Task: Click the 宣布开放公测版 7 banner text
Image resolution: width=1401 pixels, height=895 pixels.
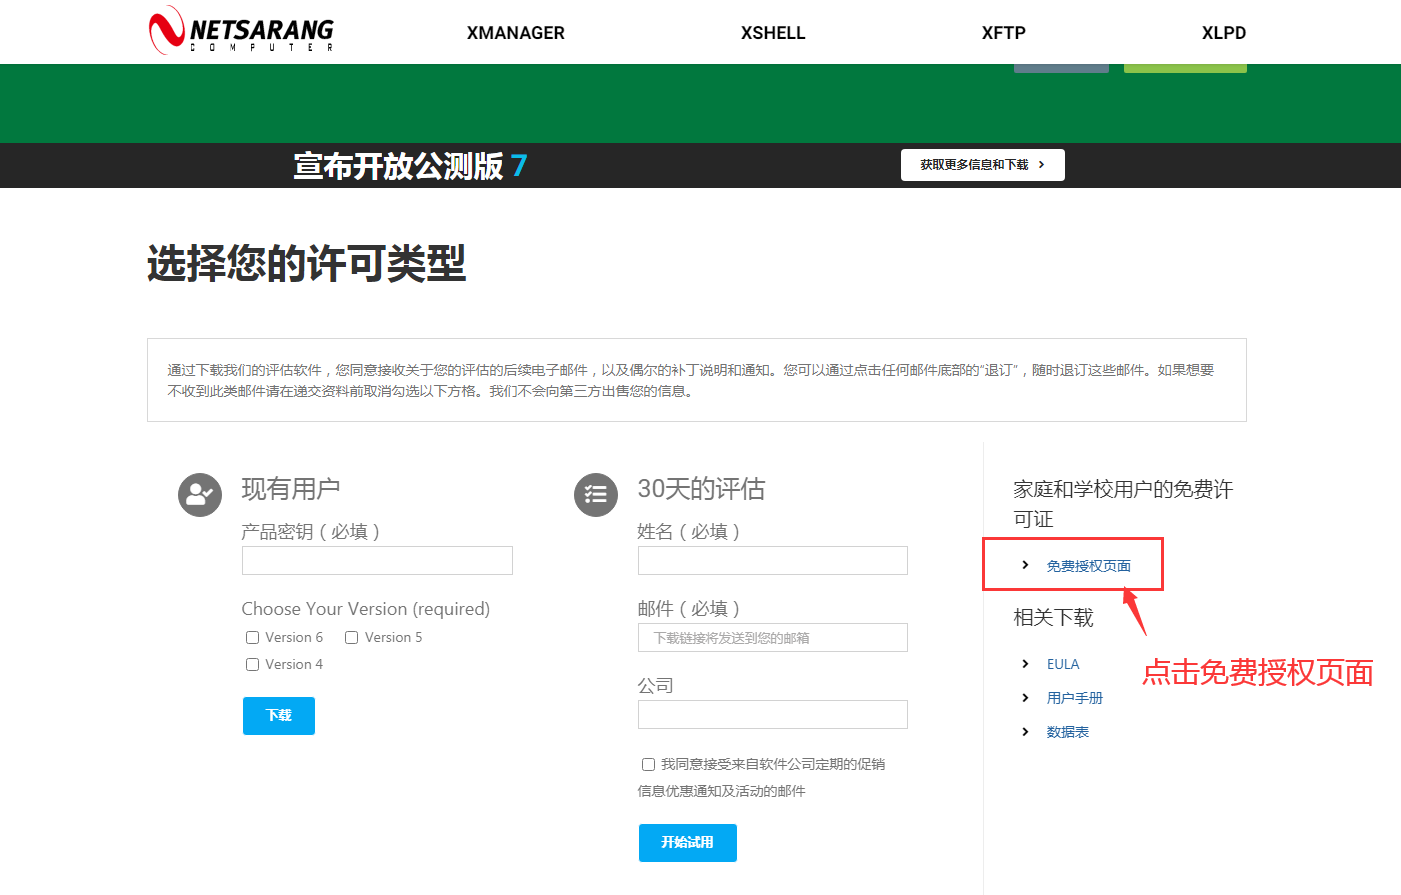Action: 410,166
